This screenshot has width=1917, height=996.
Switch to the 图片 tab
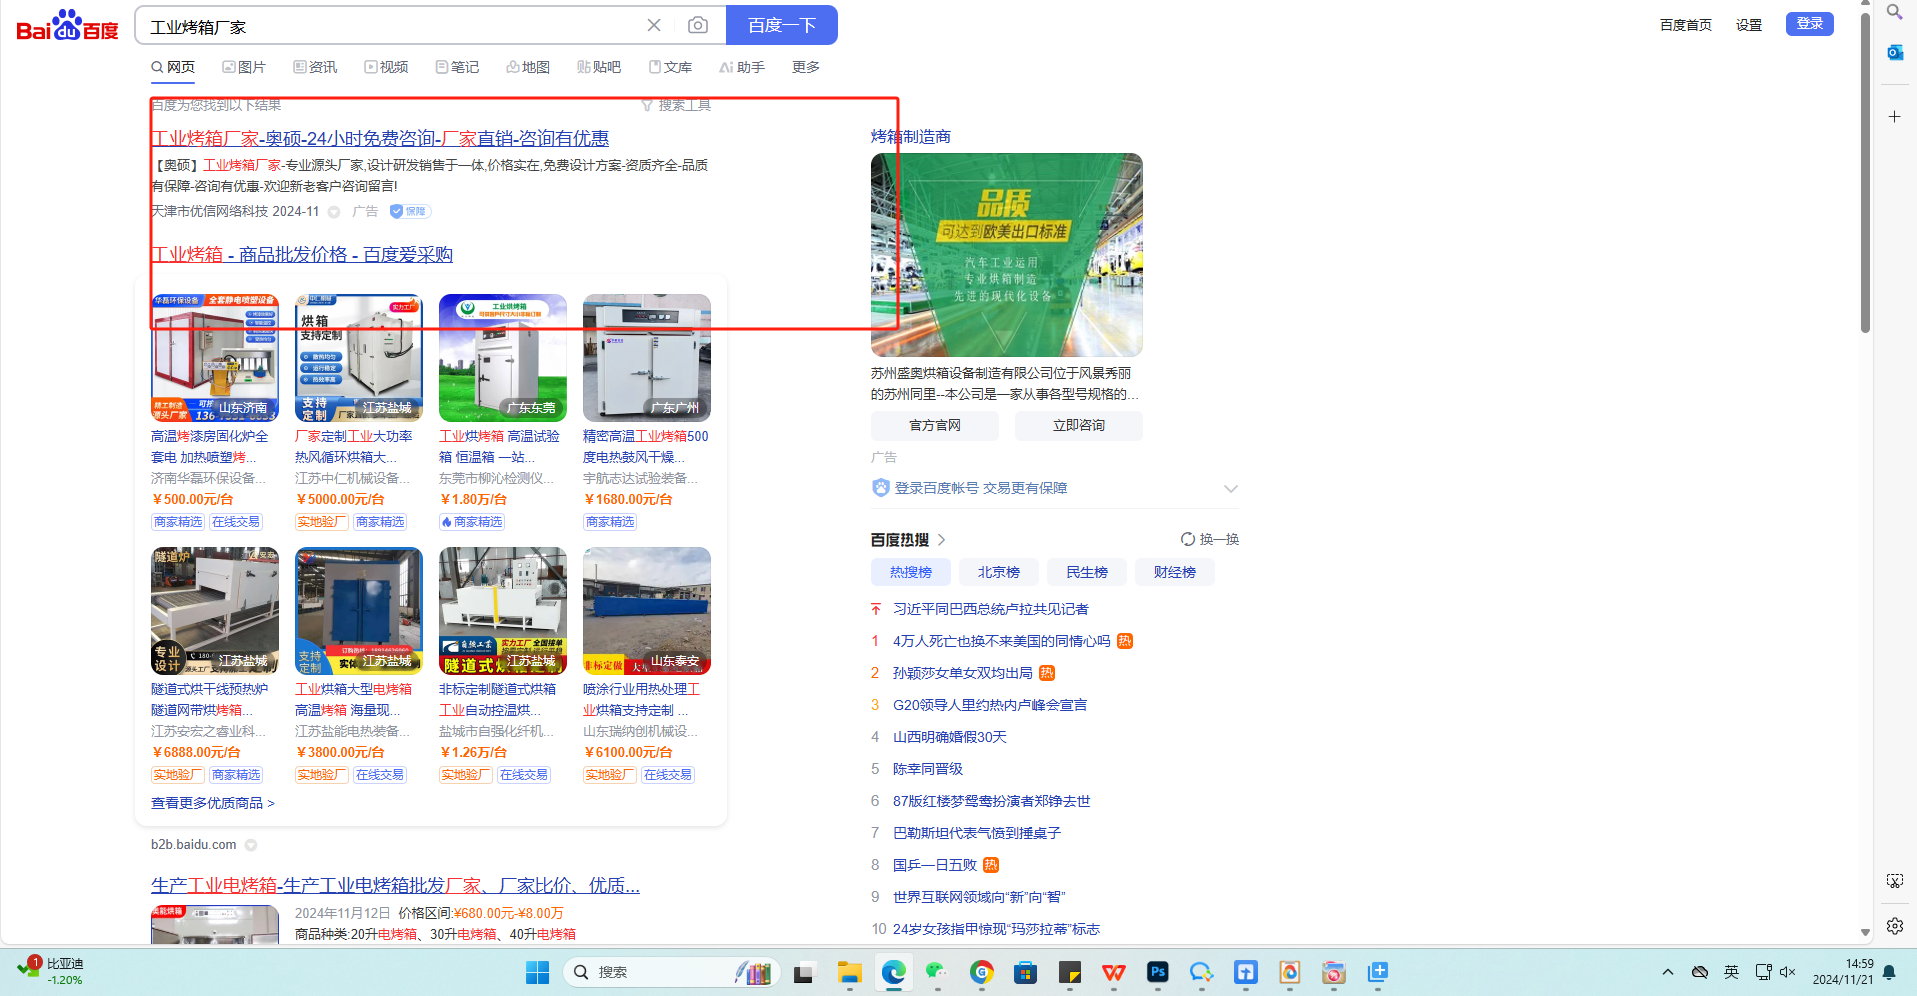(x=244, y=67)
